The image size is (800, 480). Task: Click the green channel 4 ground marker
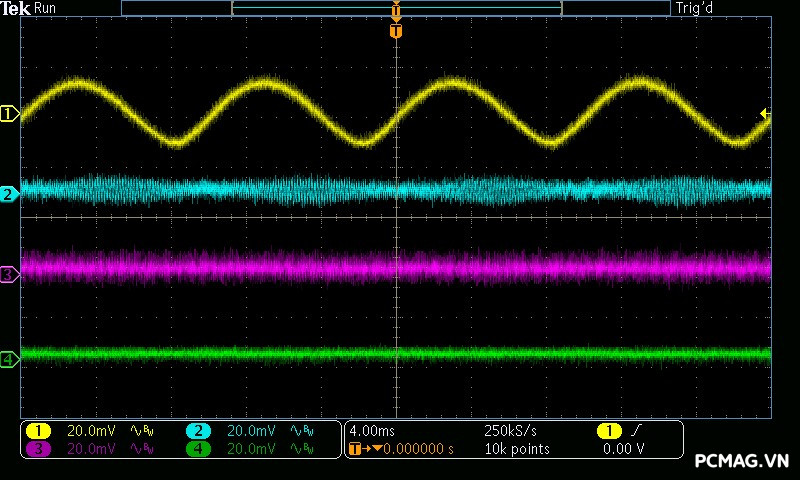(x=10, y=359)
